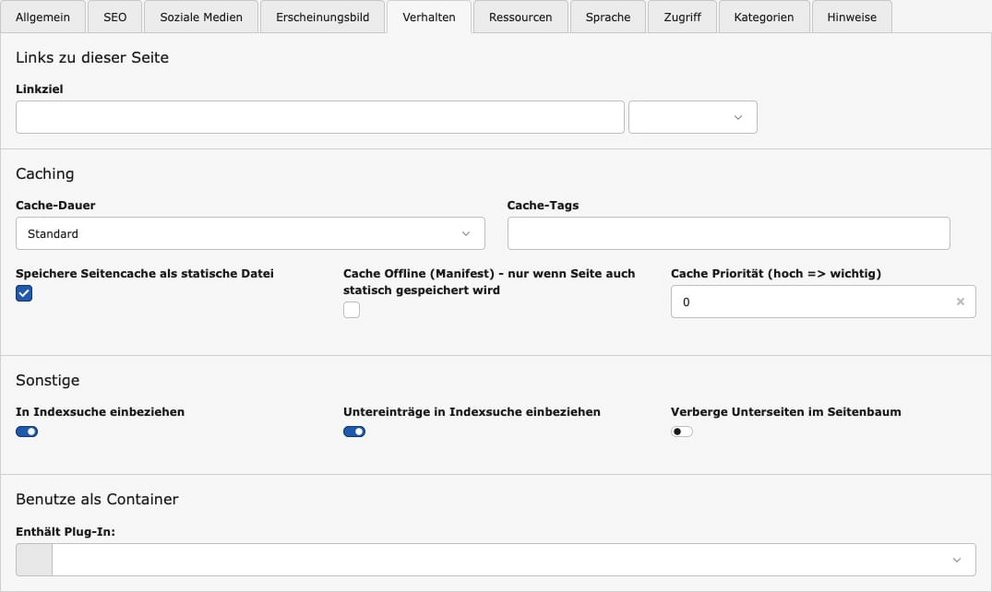Focus the Cache-Tags input field
The width and height of the screenshot is (992, 592).
pyautogui.click(x=728, y=234)
